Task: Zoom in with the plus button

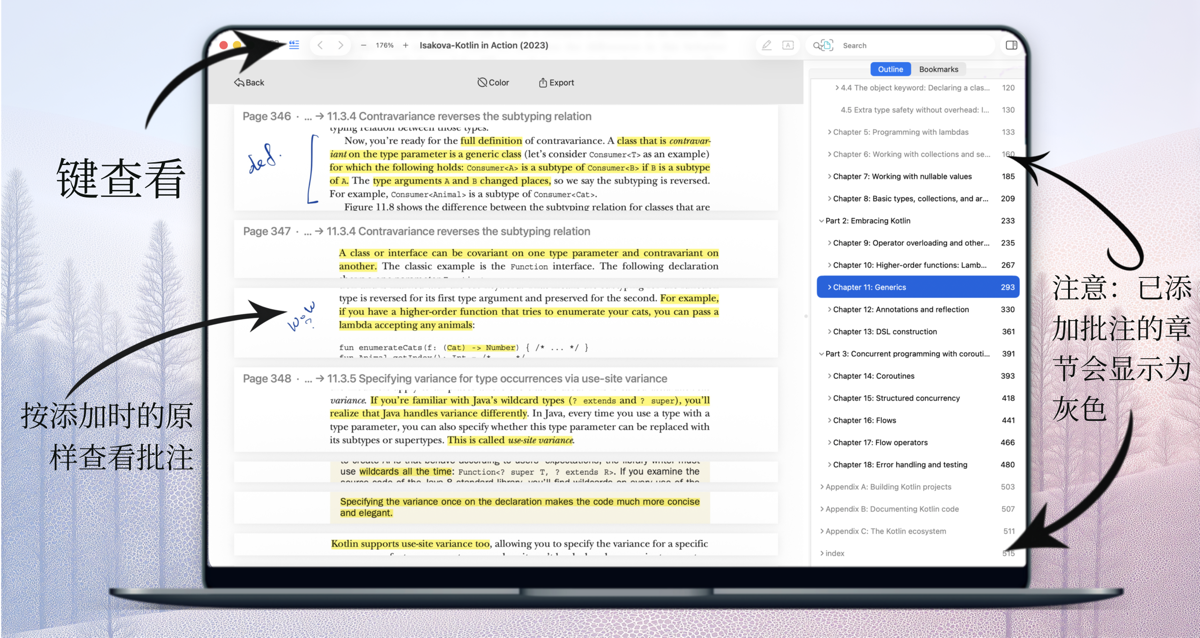Action: (x=405, y=45)
